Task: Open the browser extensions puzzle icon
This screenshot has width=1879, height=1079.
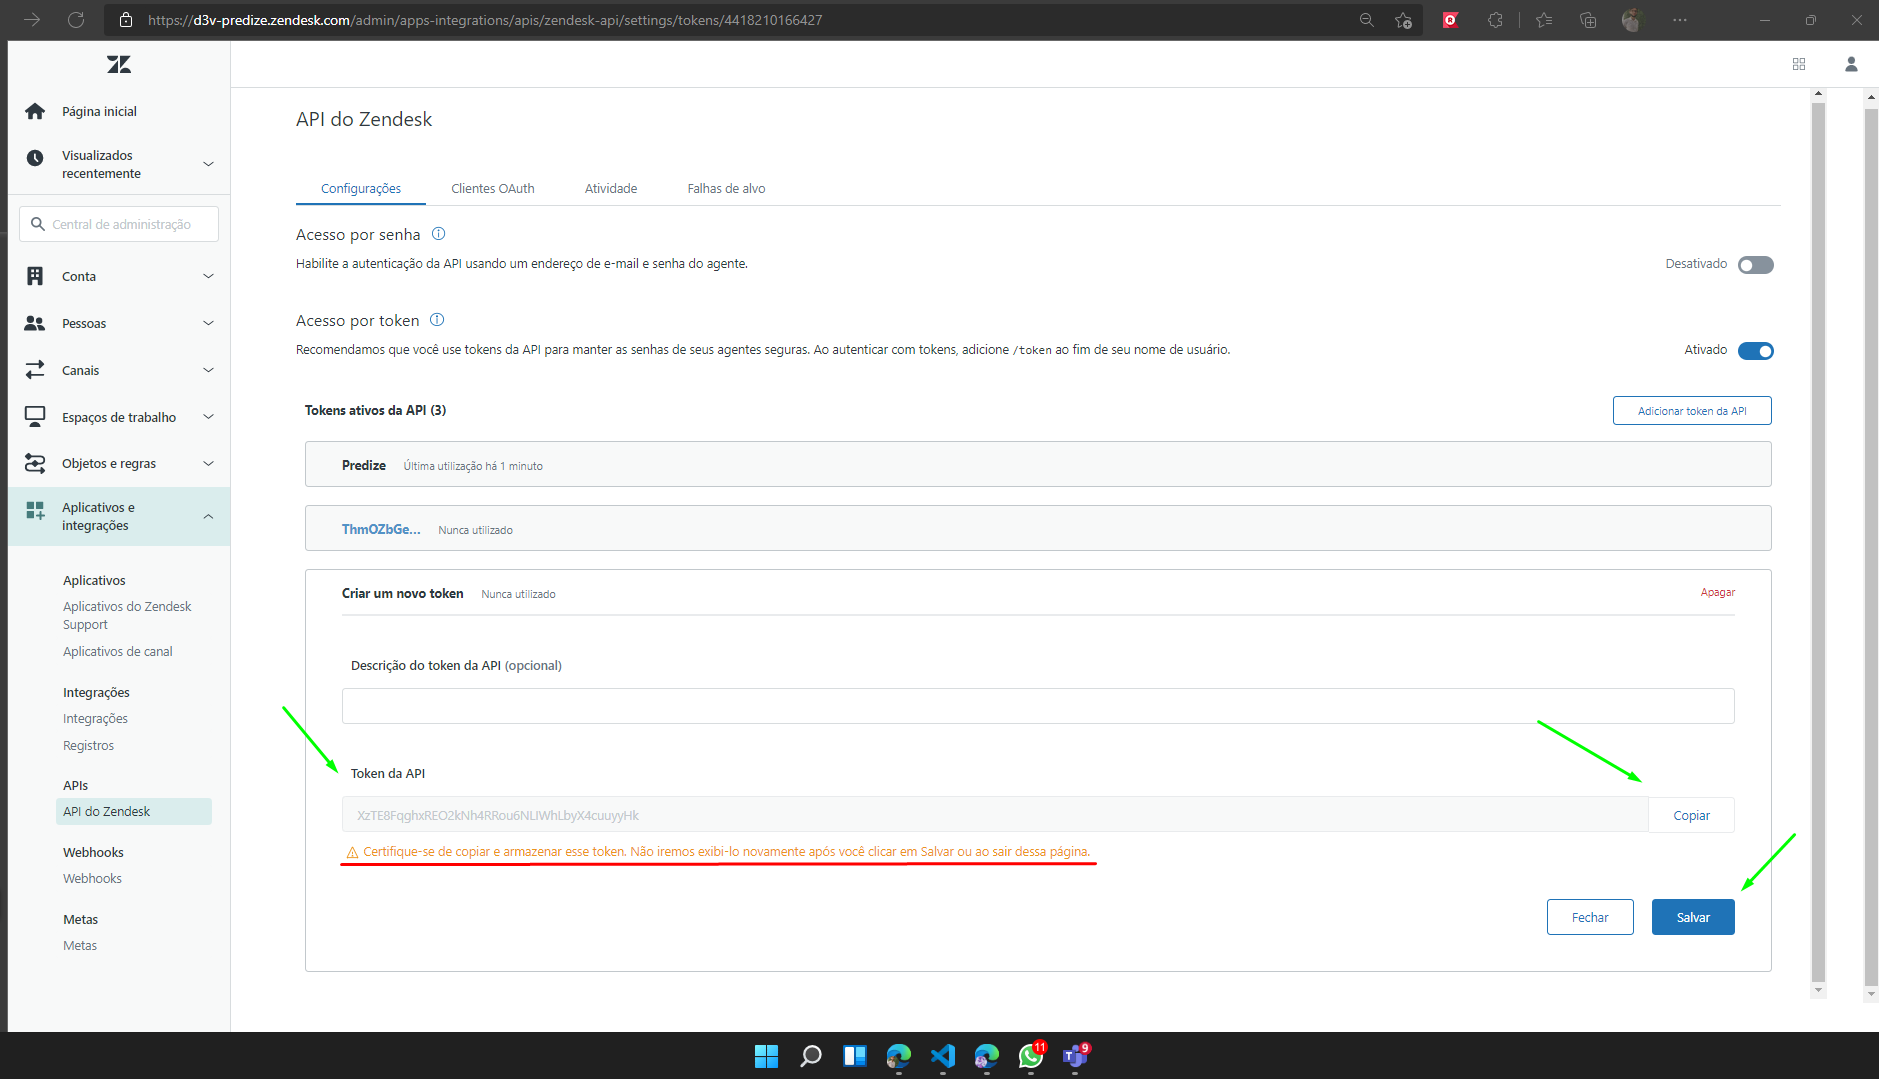Action: [1495, 20]
